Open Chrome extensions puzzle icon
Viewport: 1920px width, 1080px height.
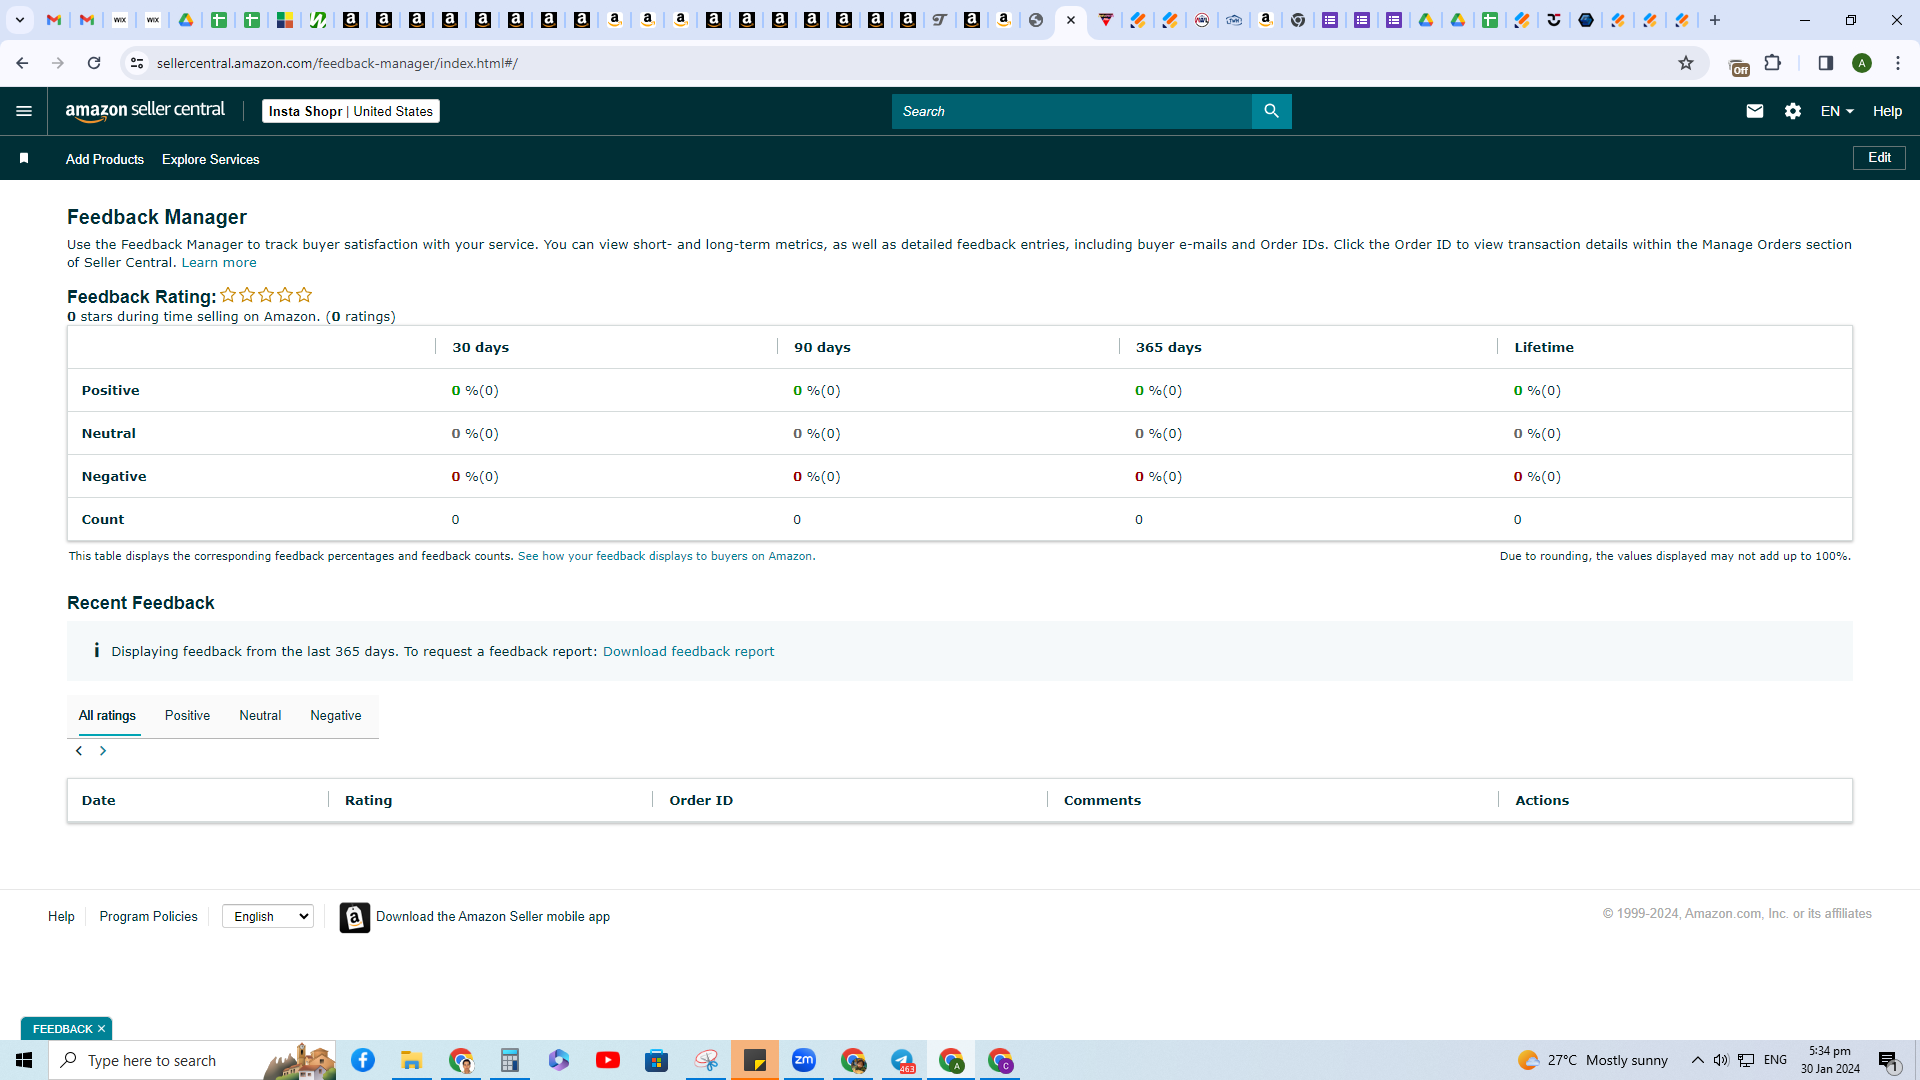(x=1773, y=63)
